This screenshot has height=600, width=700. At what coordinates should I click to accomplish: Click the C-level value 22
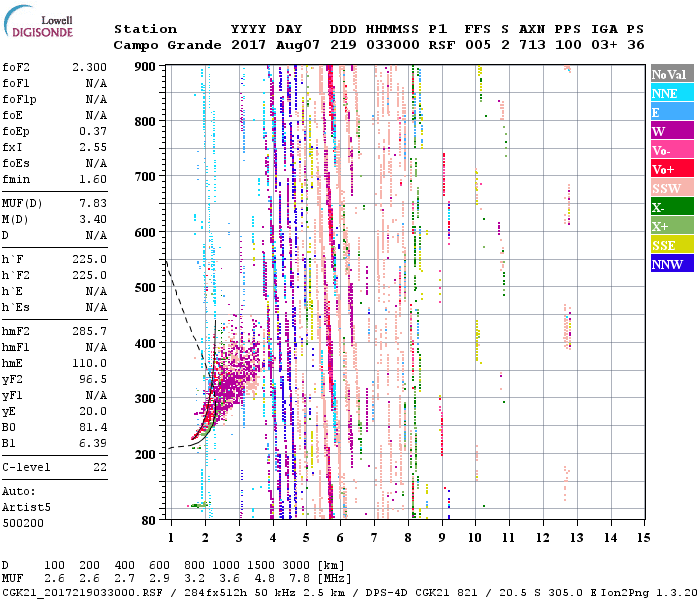[x=100, y=467]
